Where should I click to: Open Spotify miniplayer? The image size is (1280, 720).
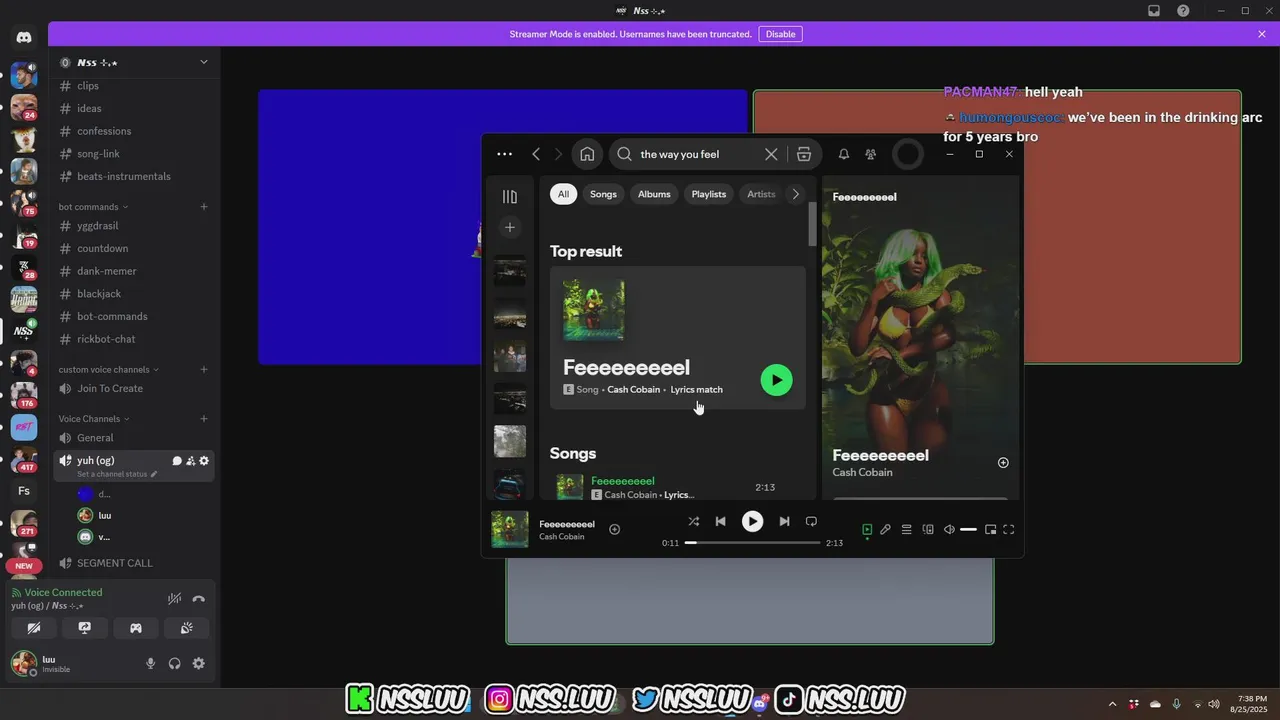point(990,529)
